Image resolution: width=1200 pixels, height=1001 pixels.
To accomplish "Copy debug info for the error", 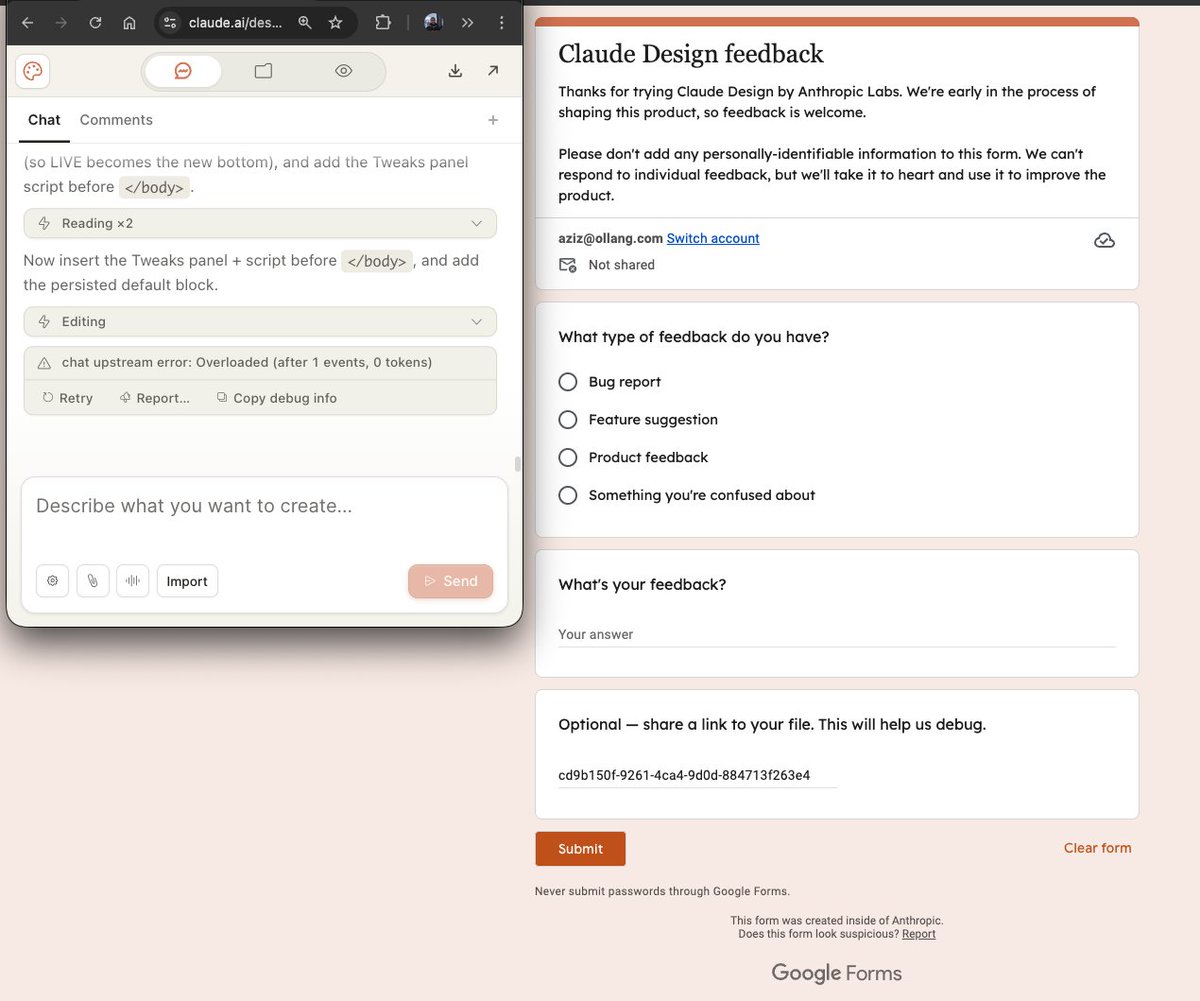I will click(277, 398).
